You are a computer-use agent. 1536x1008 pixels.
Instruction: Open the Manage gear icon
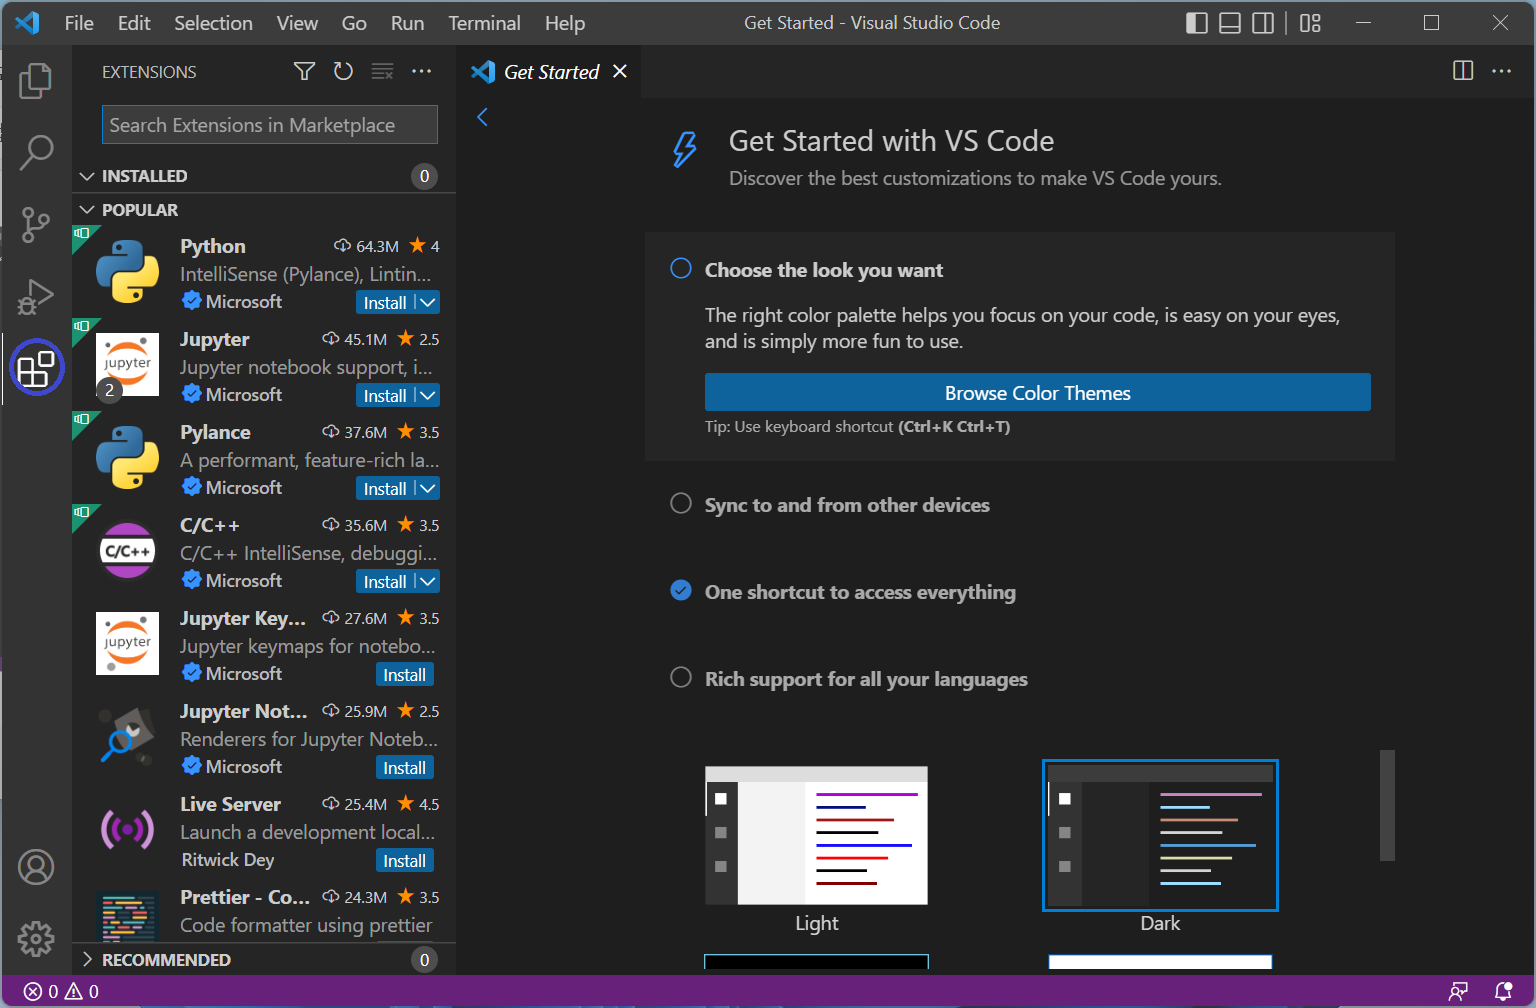(x=36, y=938)
